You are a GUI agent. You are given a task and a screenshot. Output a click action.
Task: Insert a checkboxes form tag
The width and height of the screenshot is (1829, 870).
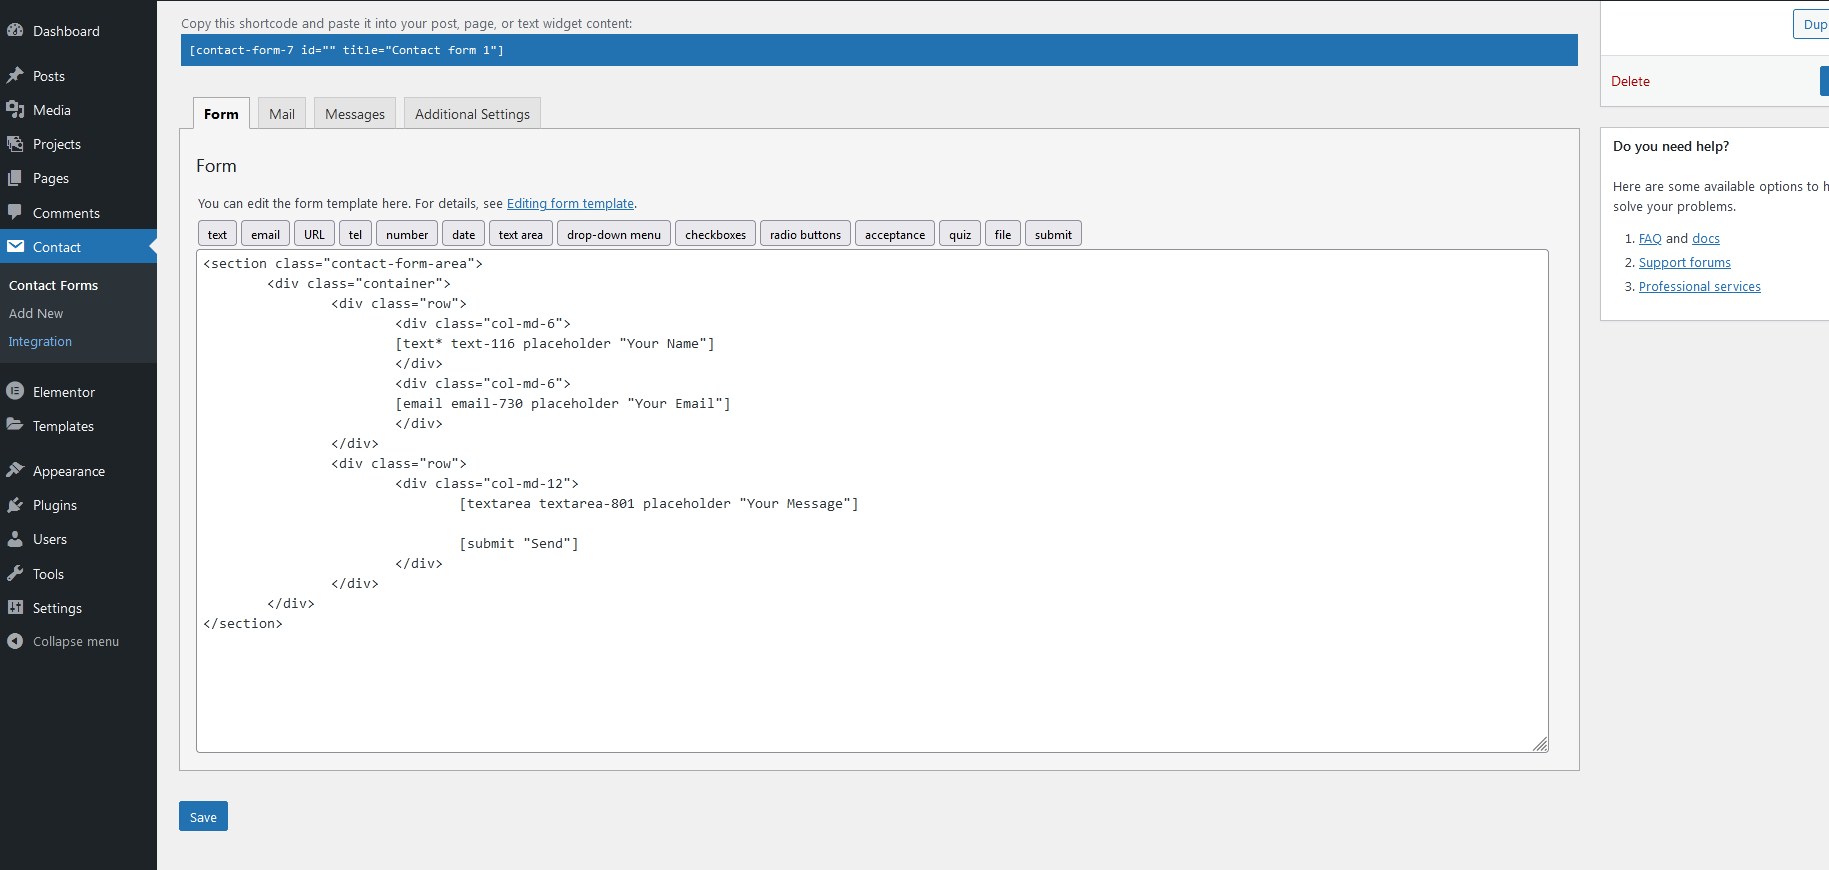pos(715,234)
